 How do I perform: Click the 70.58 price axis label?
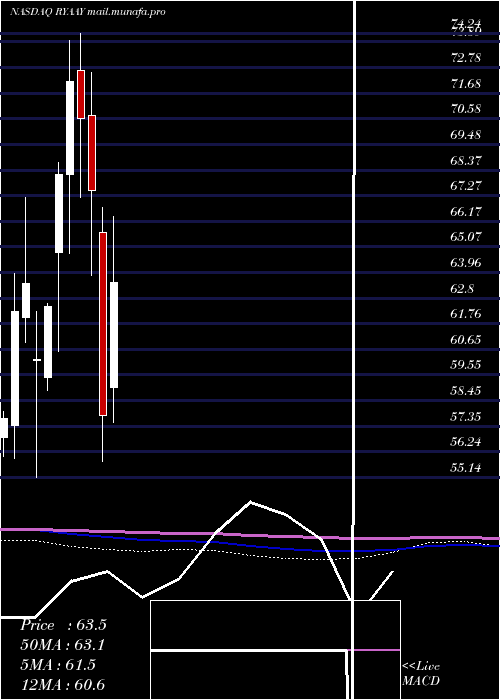point(466,109)
